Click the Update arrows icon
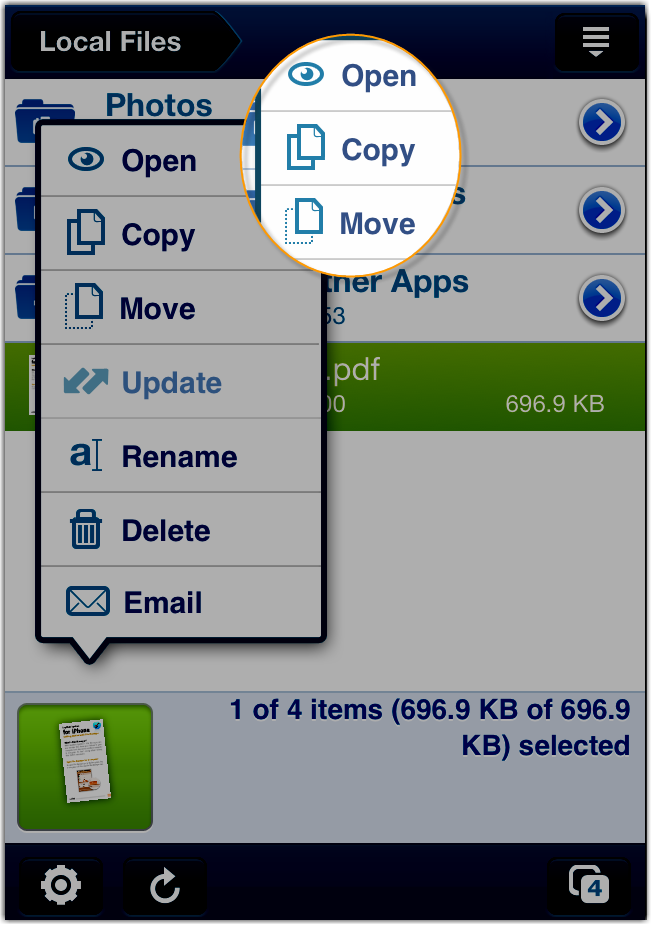 tap(86, 381)
